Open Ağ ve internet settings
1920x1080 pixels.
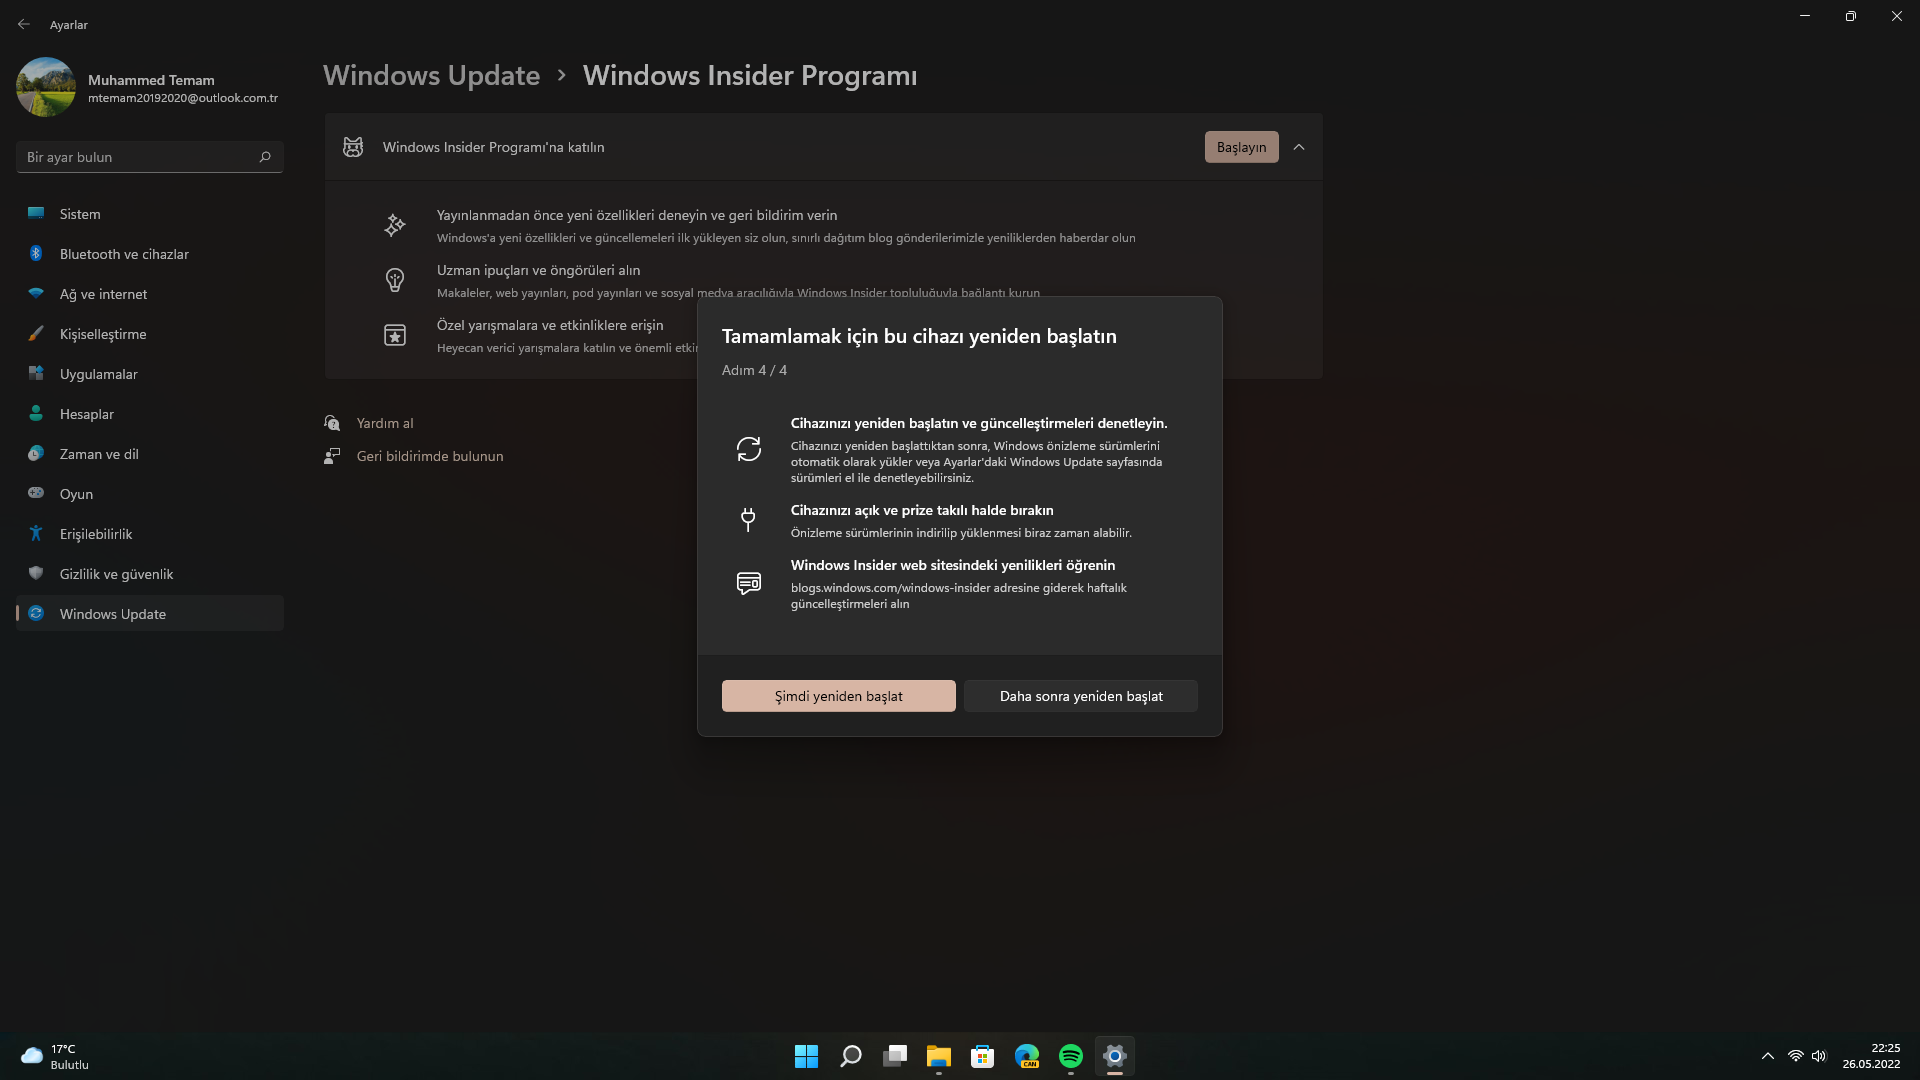coord(103,294)
